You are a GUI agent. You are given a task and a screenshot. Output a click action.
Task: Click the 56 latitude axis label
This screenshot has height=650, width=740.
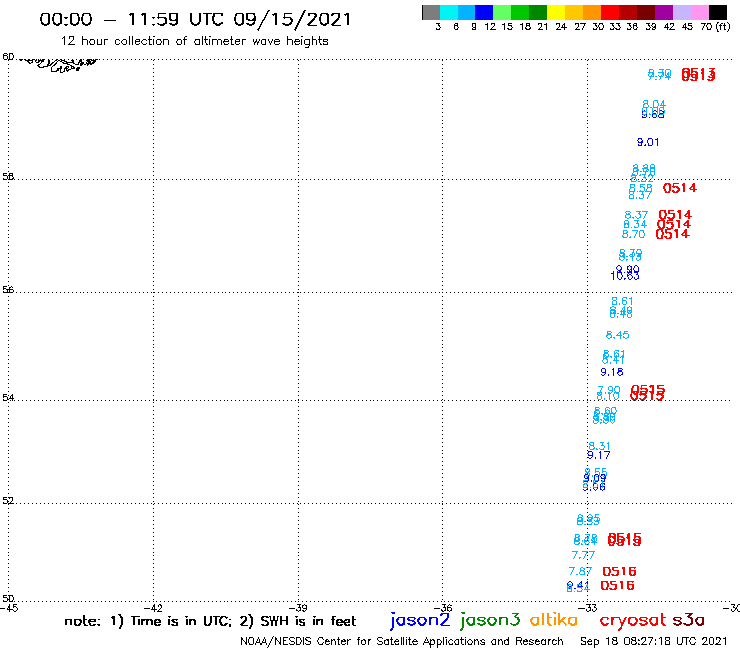click(x=8, y=290)
